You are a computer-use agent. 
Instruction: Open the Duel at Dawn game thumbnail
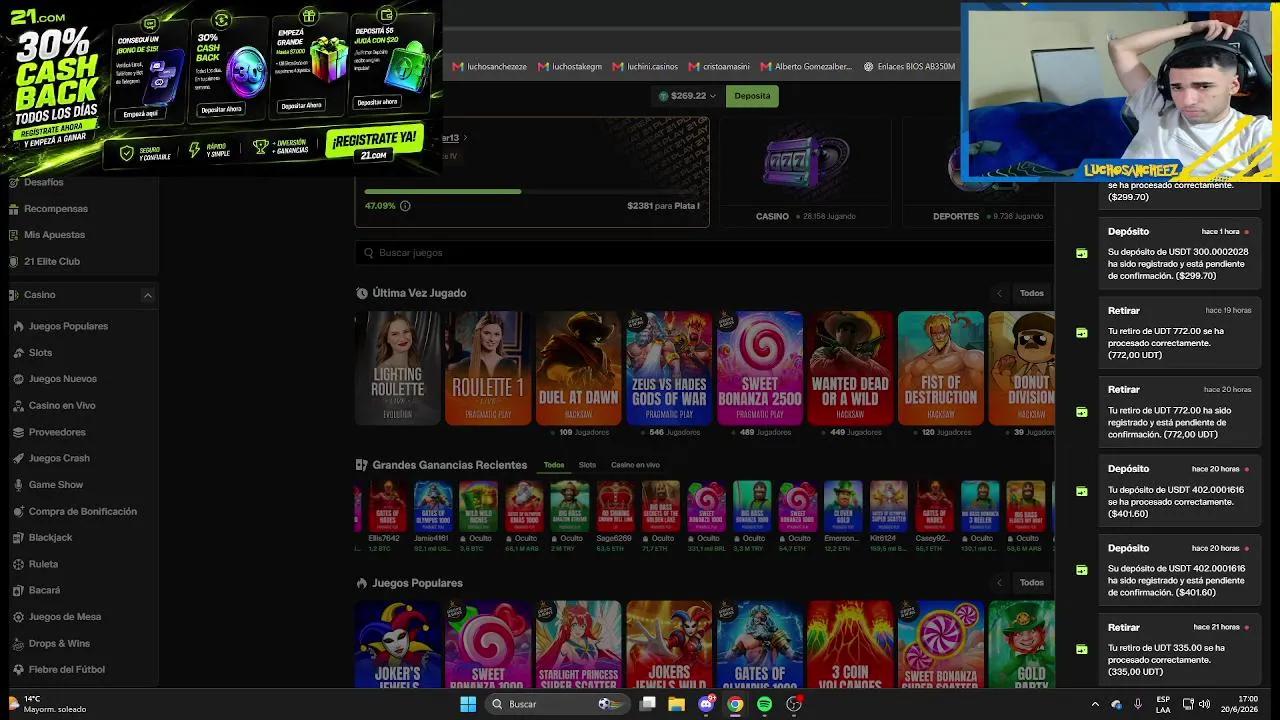tap(578, 368)
